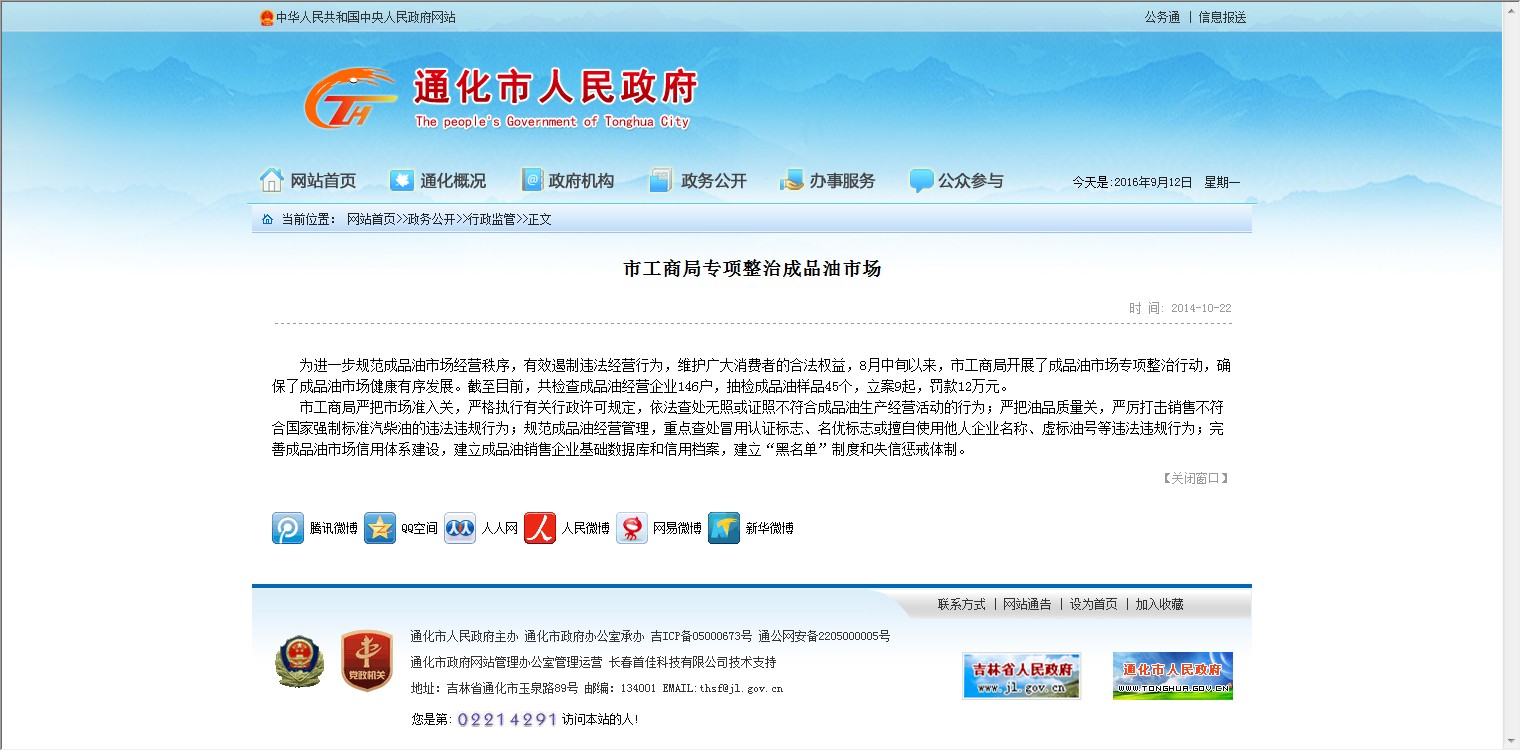Click the 行政监管 breadcrumb link
The width and height of the screenshot is (1521, 751).
(492, 219)
